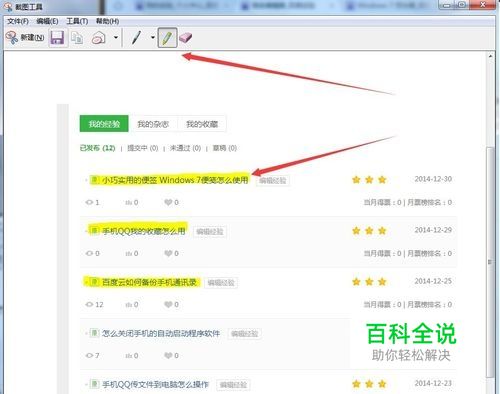Open the 编辑(E) menu
Screen dimensions: 500x394
(47, 21)
